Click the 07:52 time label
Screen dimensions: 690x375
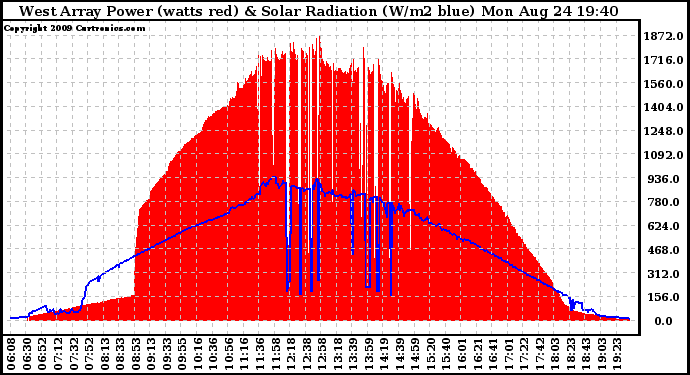pyautogui.click(x=89, y=354)
